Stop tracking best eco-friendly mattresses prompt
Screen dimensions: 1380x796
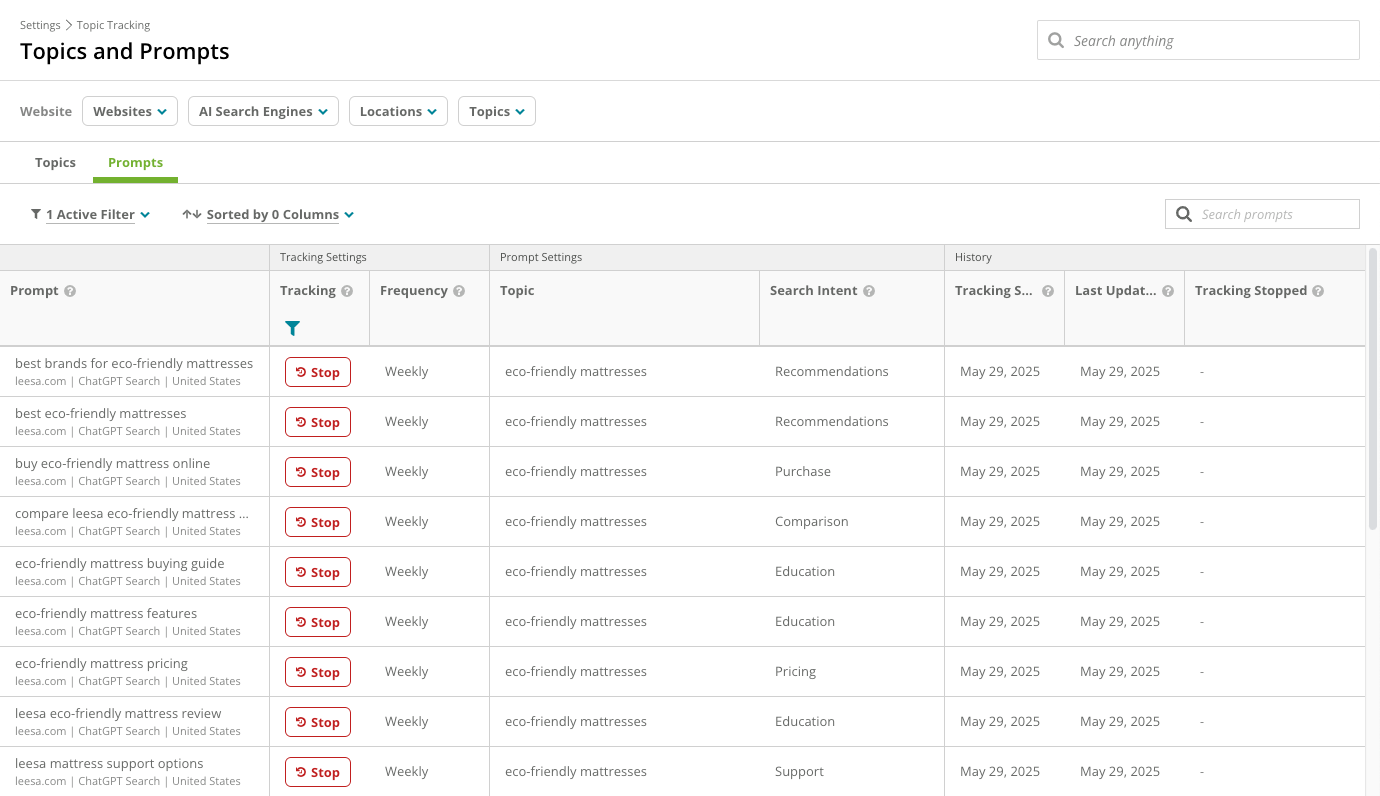(318, 422)
